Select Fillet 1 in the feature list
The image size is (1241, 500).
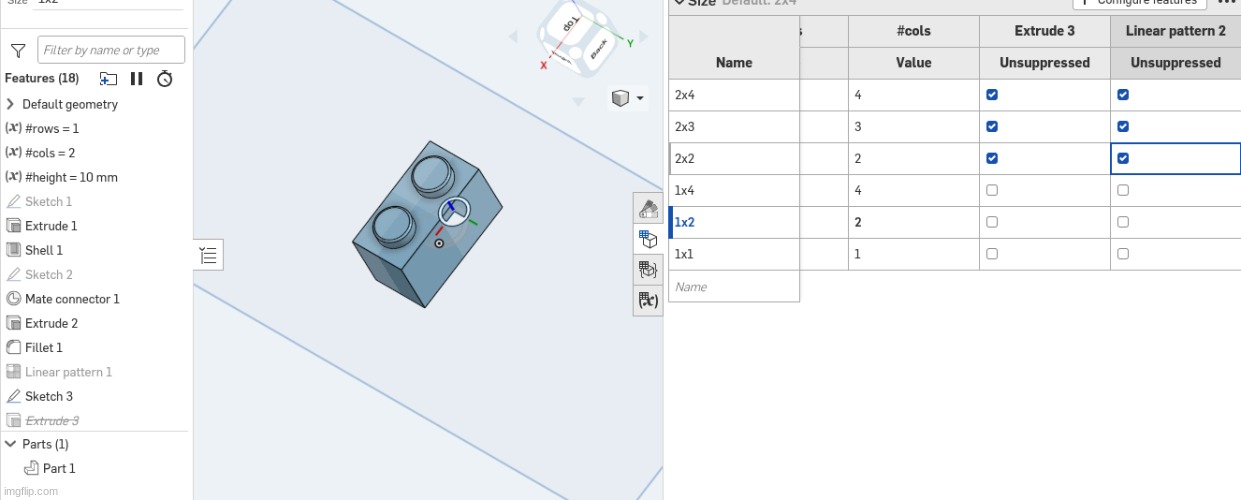click(x=44, y=347)
